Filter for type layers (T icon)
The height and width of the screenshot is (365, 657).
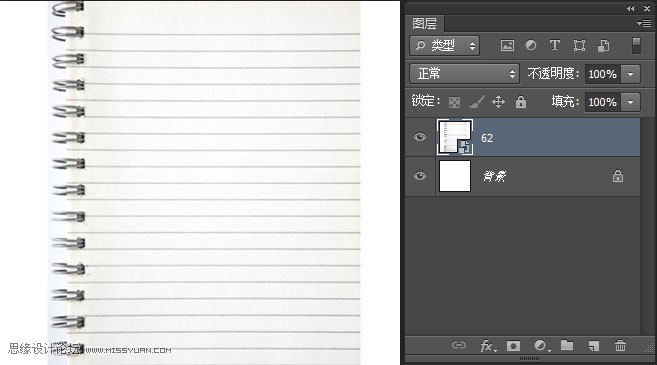pos(555,45)
